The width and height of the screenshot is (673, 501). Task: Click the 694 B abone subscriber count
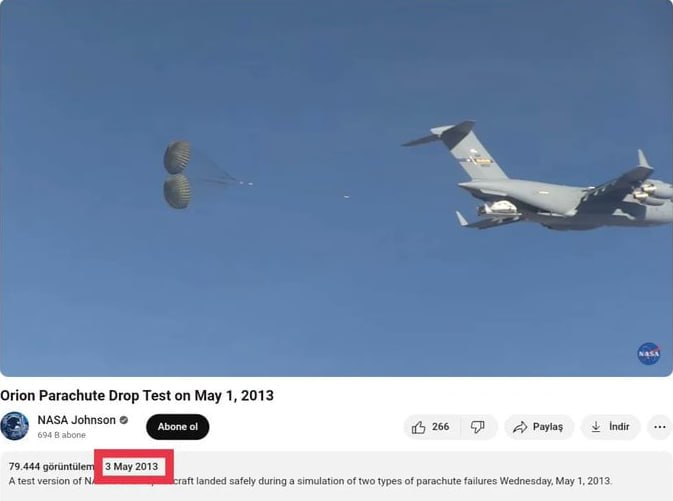[61, 435]
